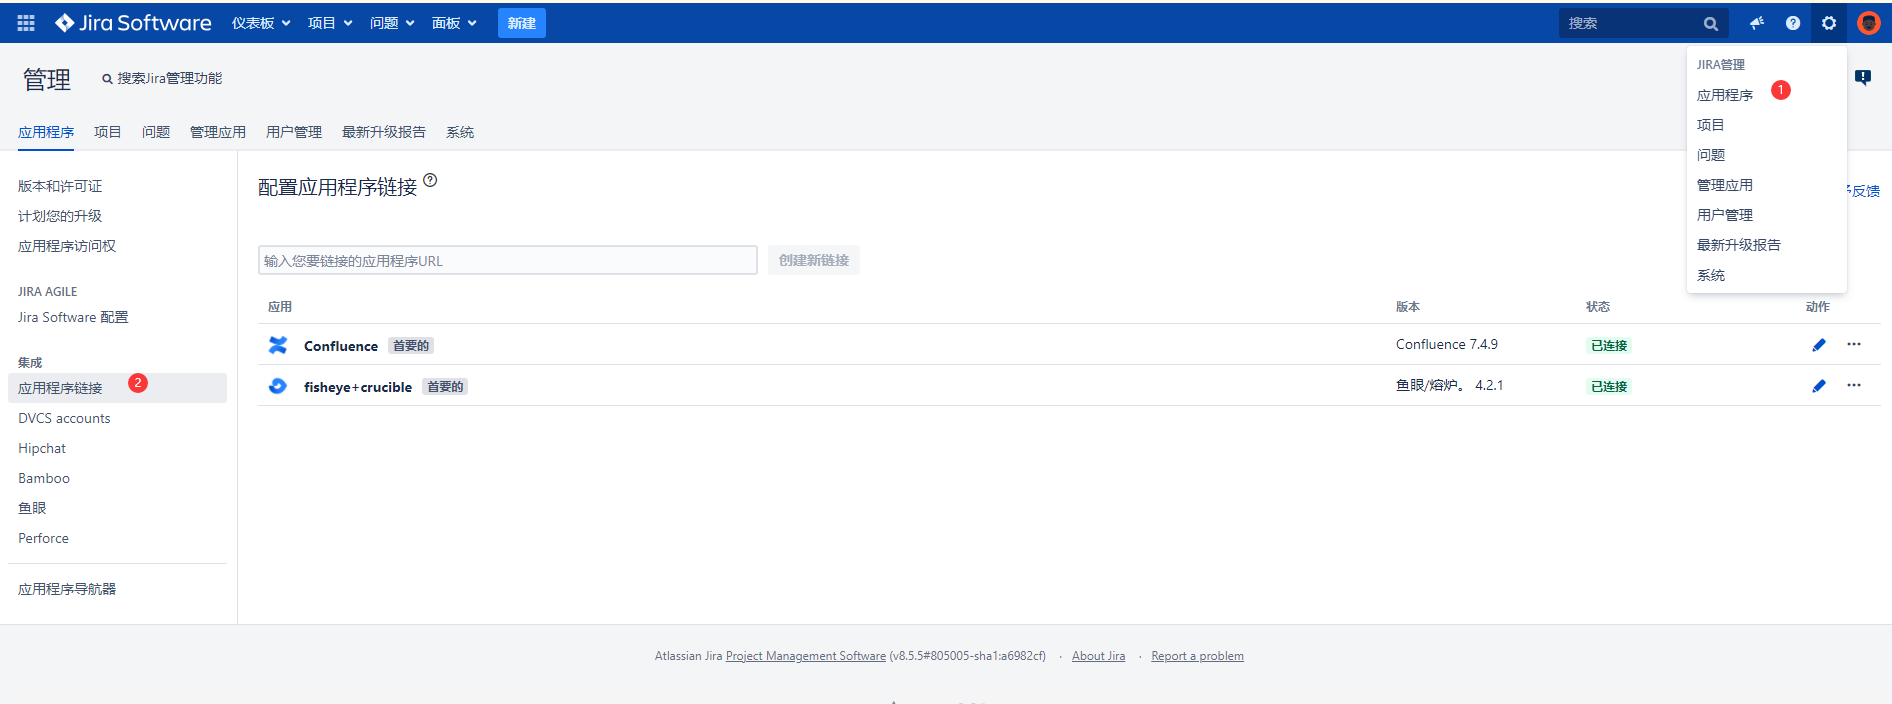The image size is (1892, 704).
Task: Click the Confluence 7.4.9 version cell
Action: (x=1447, y=344)
